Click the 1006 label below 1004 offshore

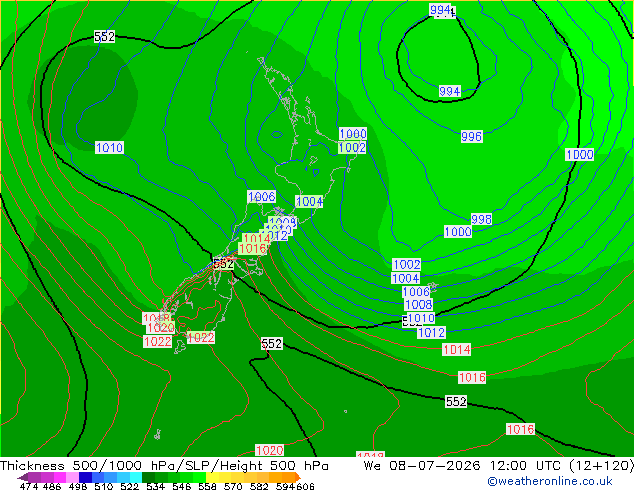coord(416,291)
